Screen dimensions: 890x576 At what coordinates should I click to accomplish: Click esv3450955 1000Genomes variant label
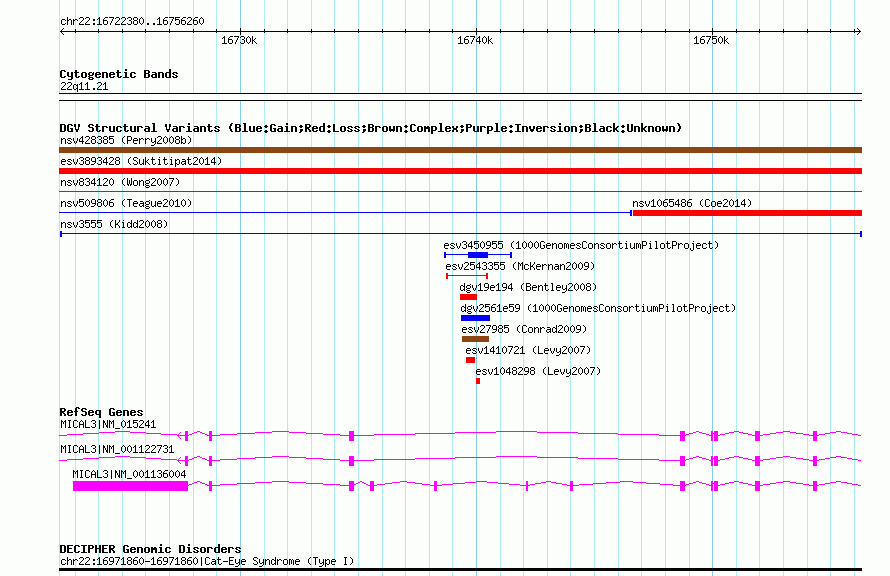[581, 245]
